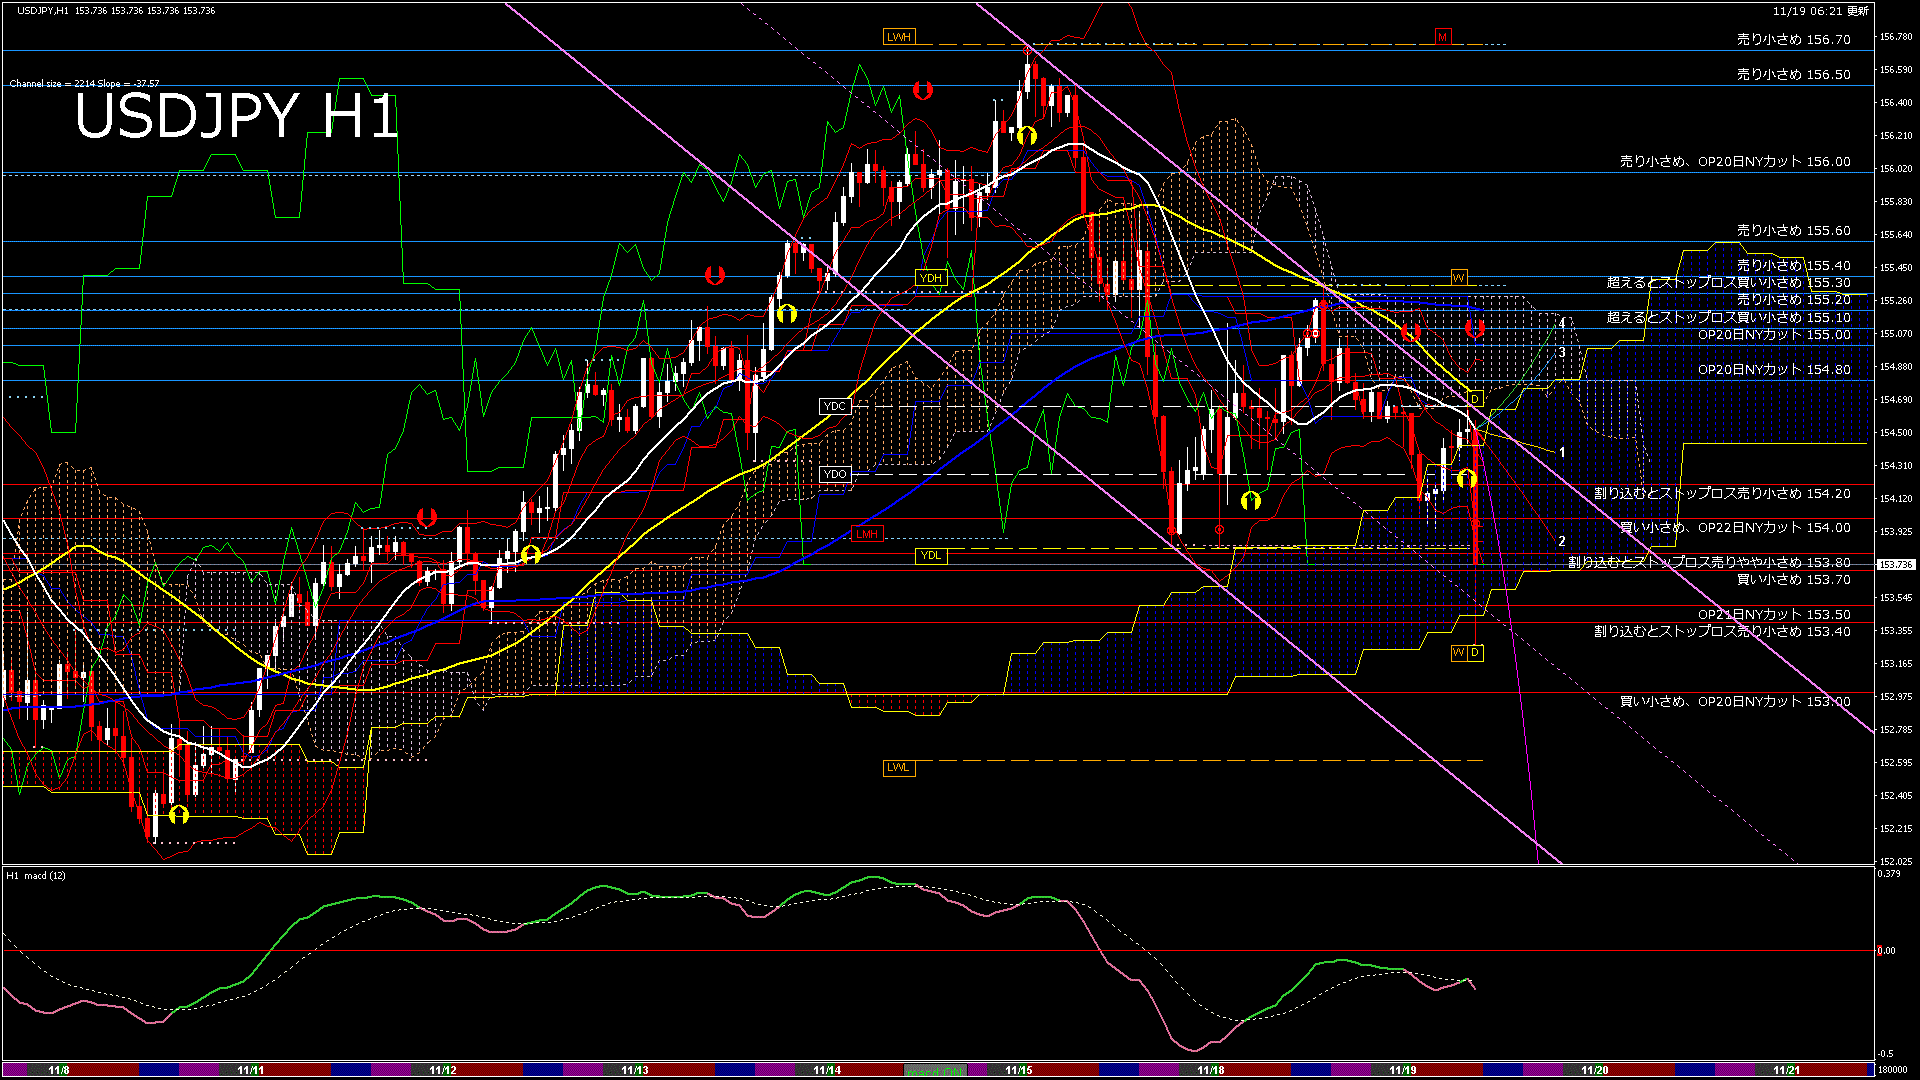Viewport: 1920px width, 1080px height.
Task: Select the 11/13 date on the timeline
Action: pos(635,1070)
